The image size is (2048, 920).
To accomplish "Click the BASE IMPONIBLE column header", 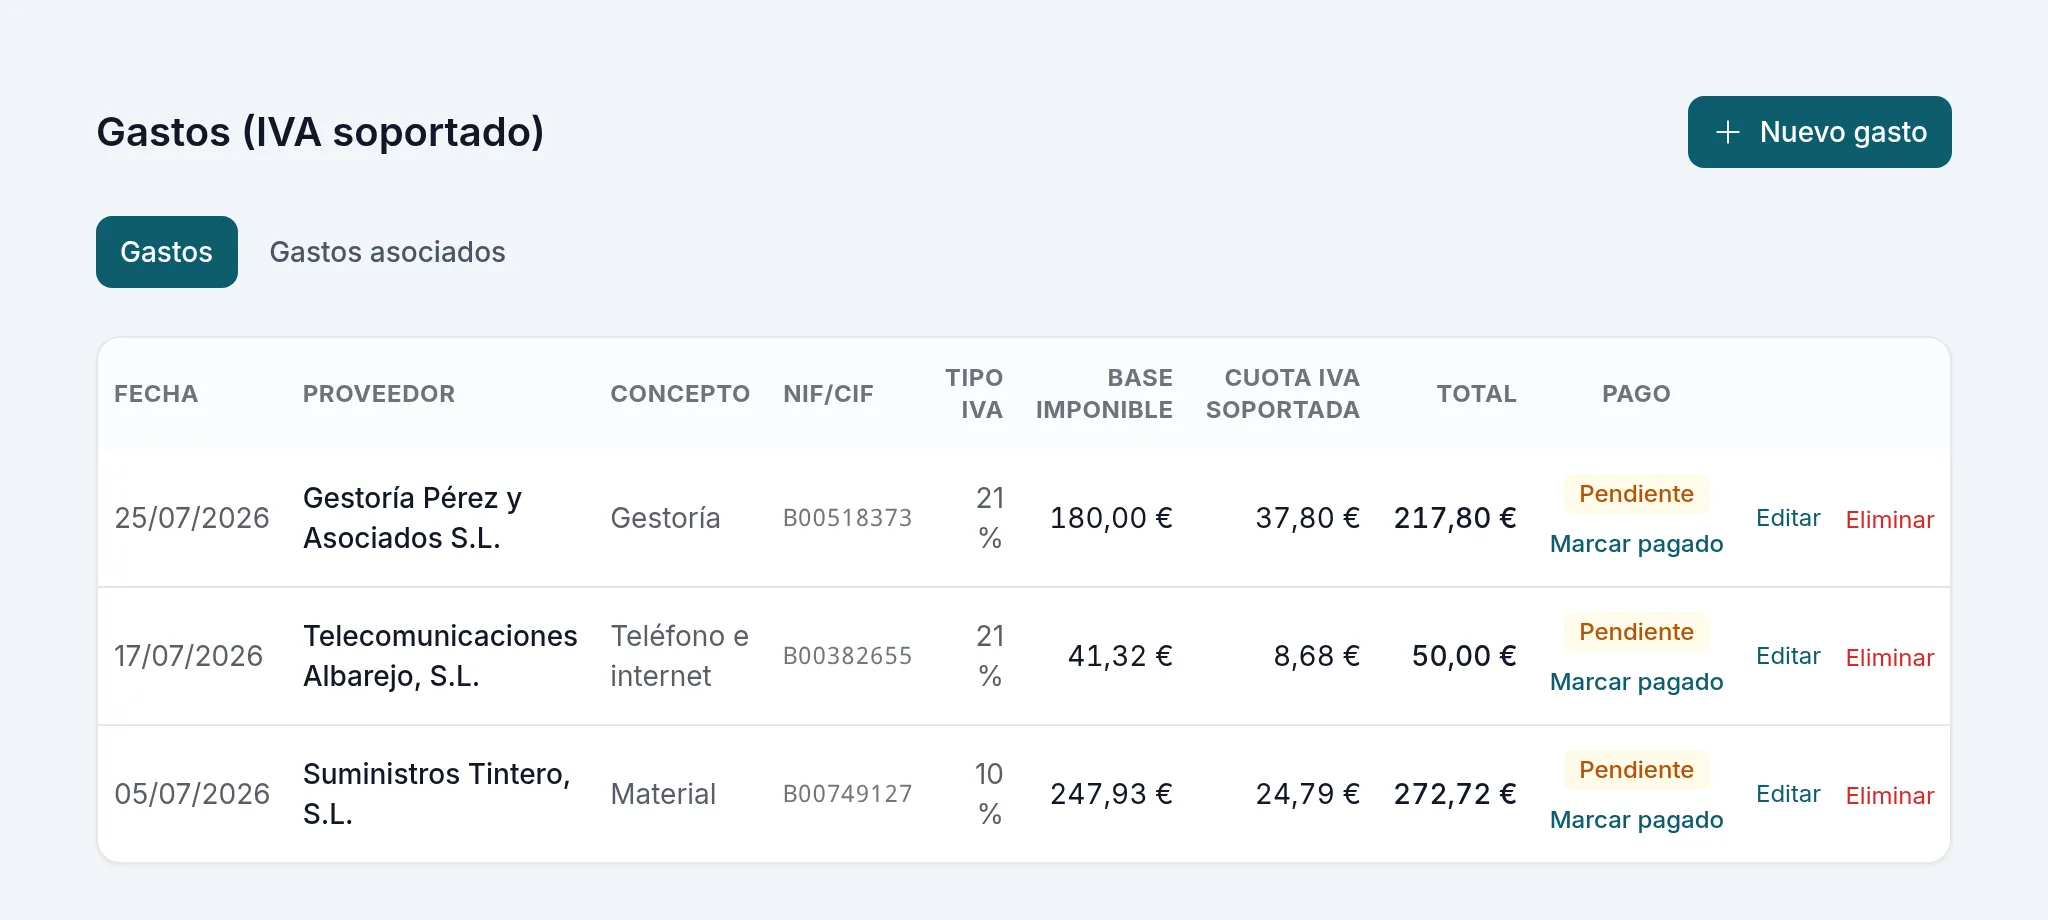I will 1104,394.
